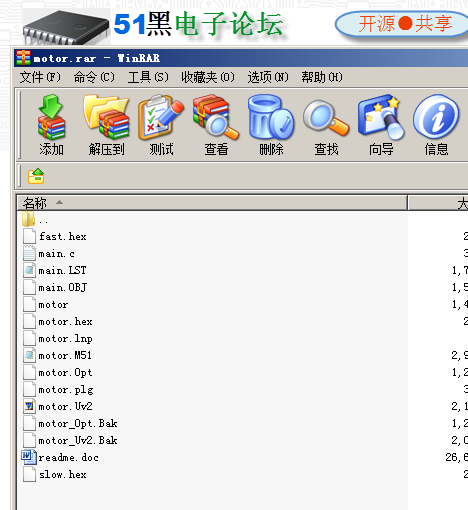Open the 工具(S) menu
Viewport: 468px width, 510px height.
(148, 77)
